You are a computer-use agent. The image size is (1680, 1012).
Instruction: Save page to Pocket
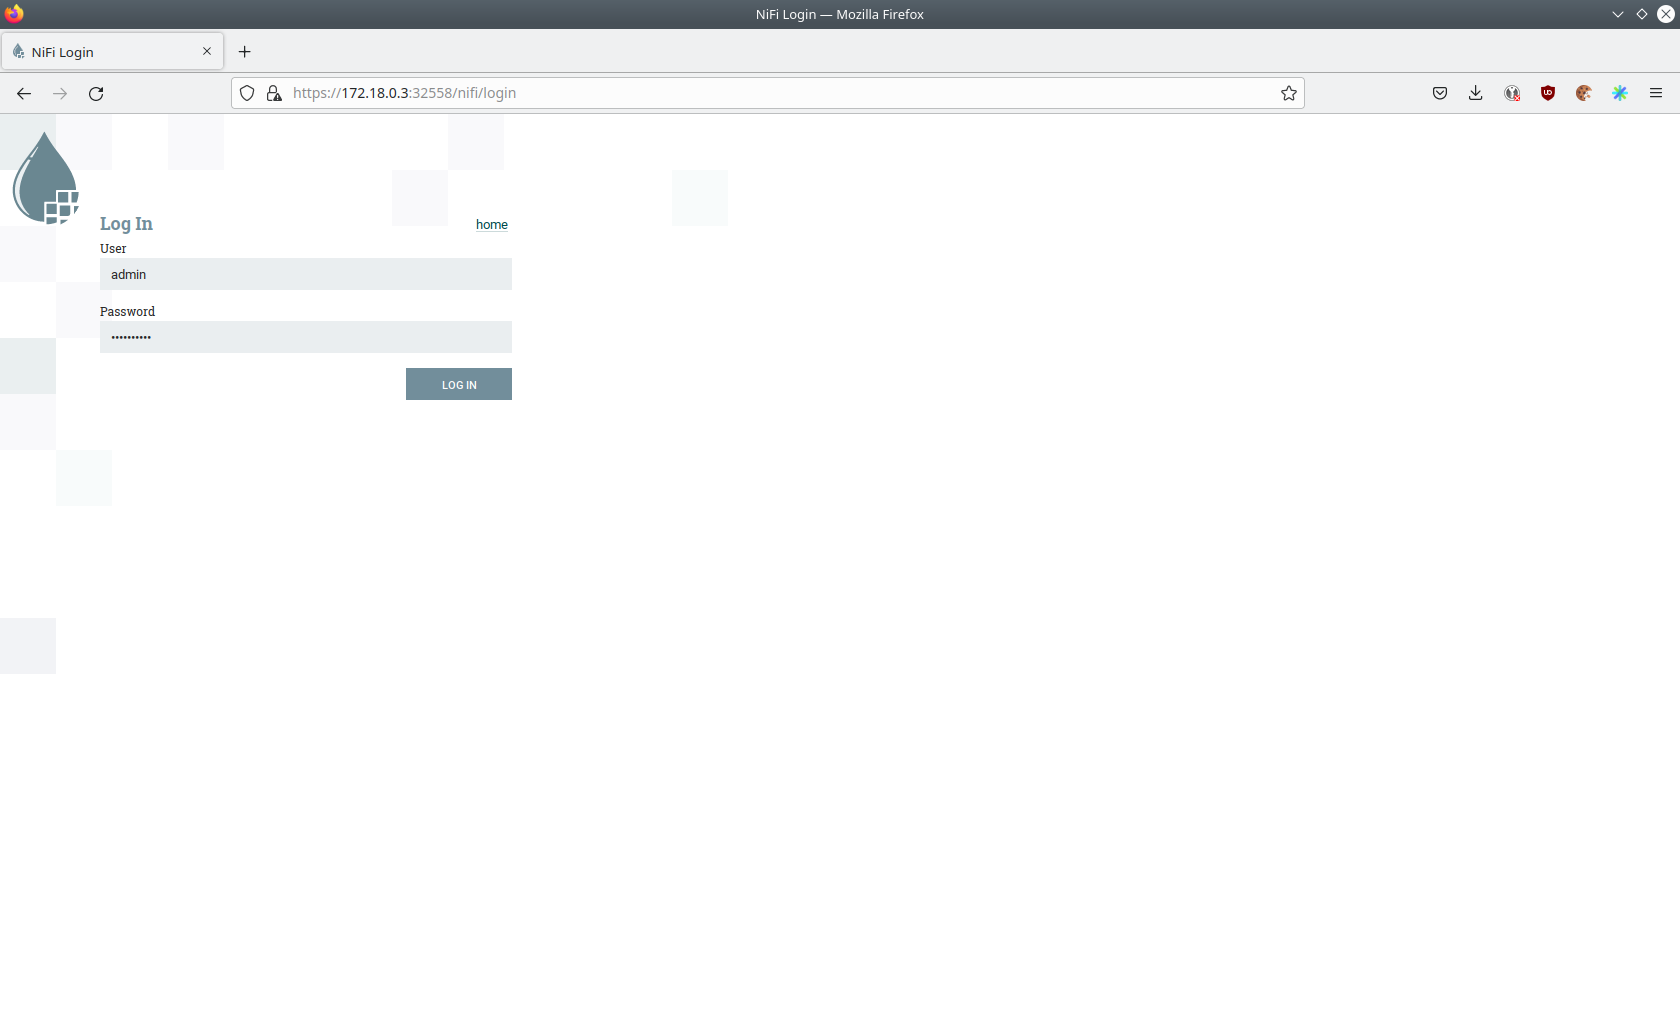(1439, 93)
